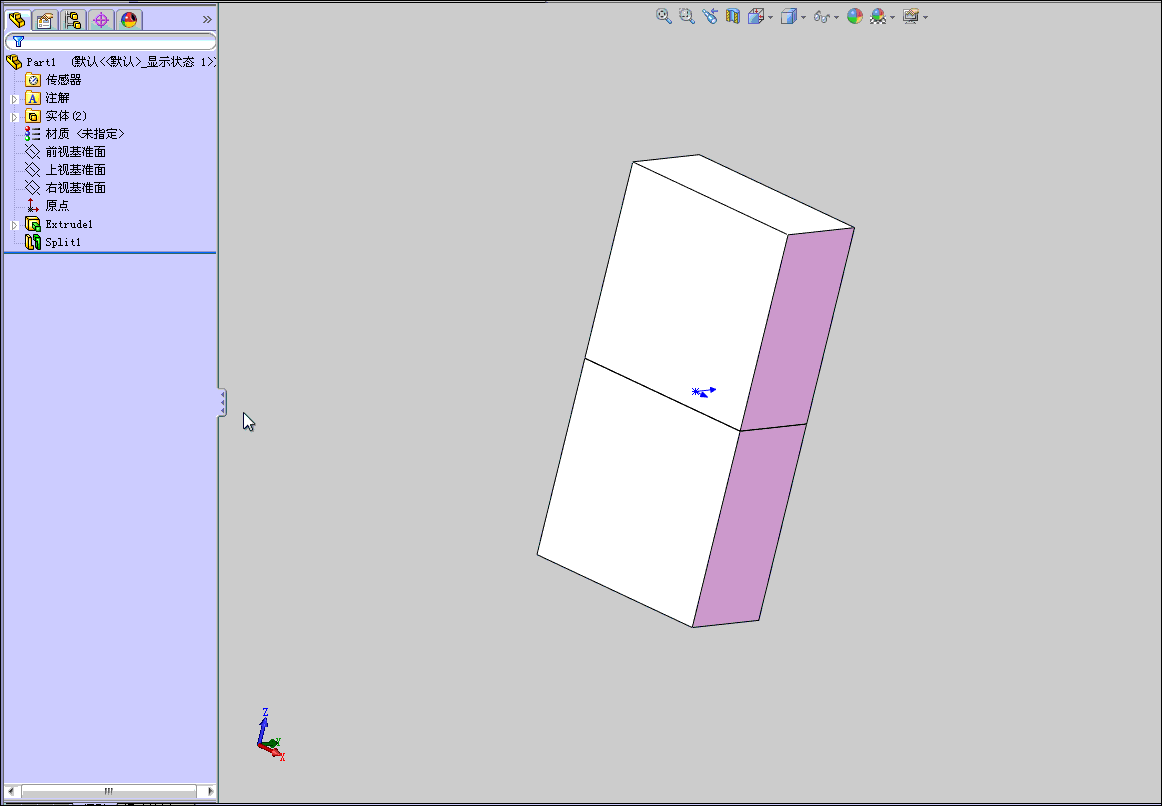Click the funnel filter icon

tap(18, 41)
